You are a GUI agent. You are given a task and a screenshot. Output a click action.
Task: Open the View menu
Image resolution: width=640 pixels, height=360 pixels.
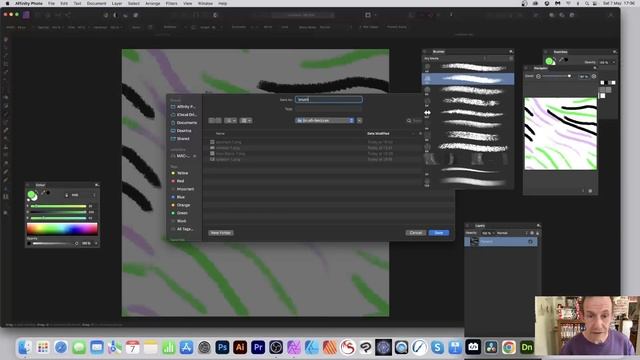[x=187, y=3]
